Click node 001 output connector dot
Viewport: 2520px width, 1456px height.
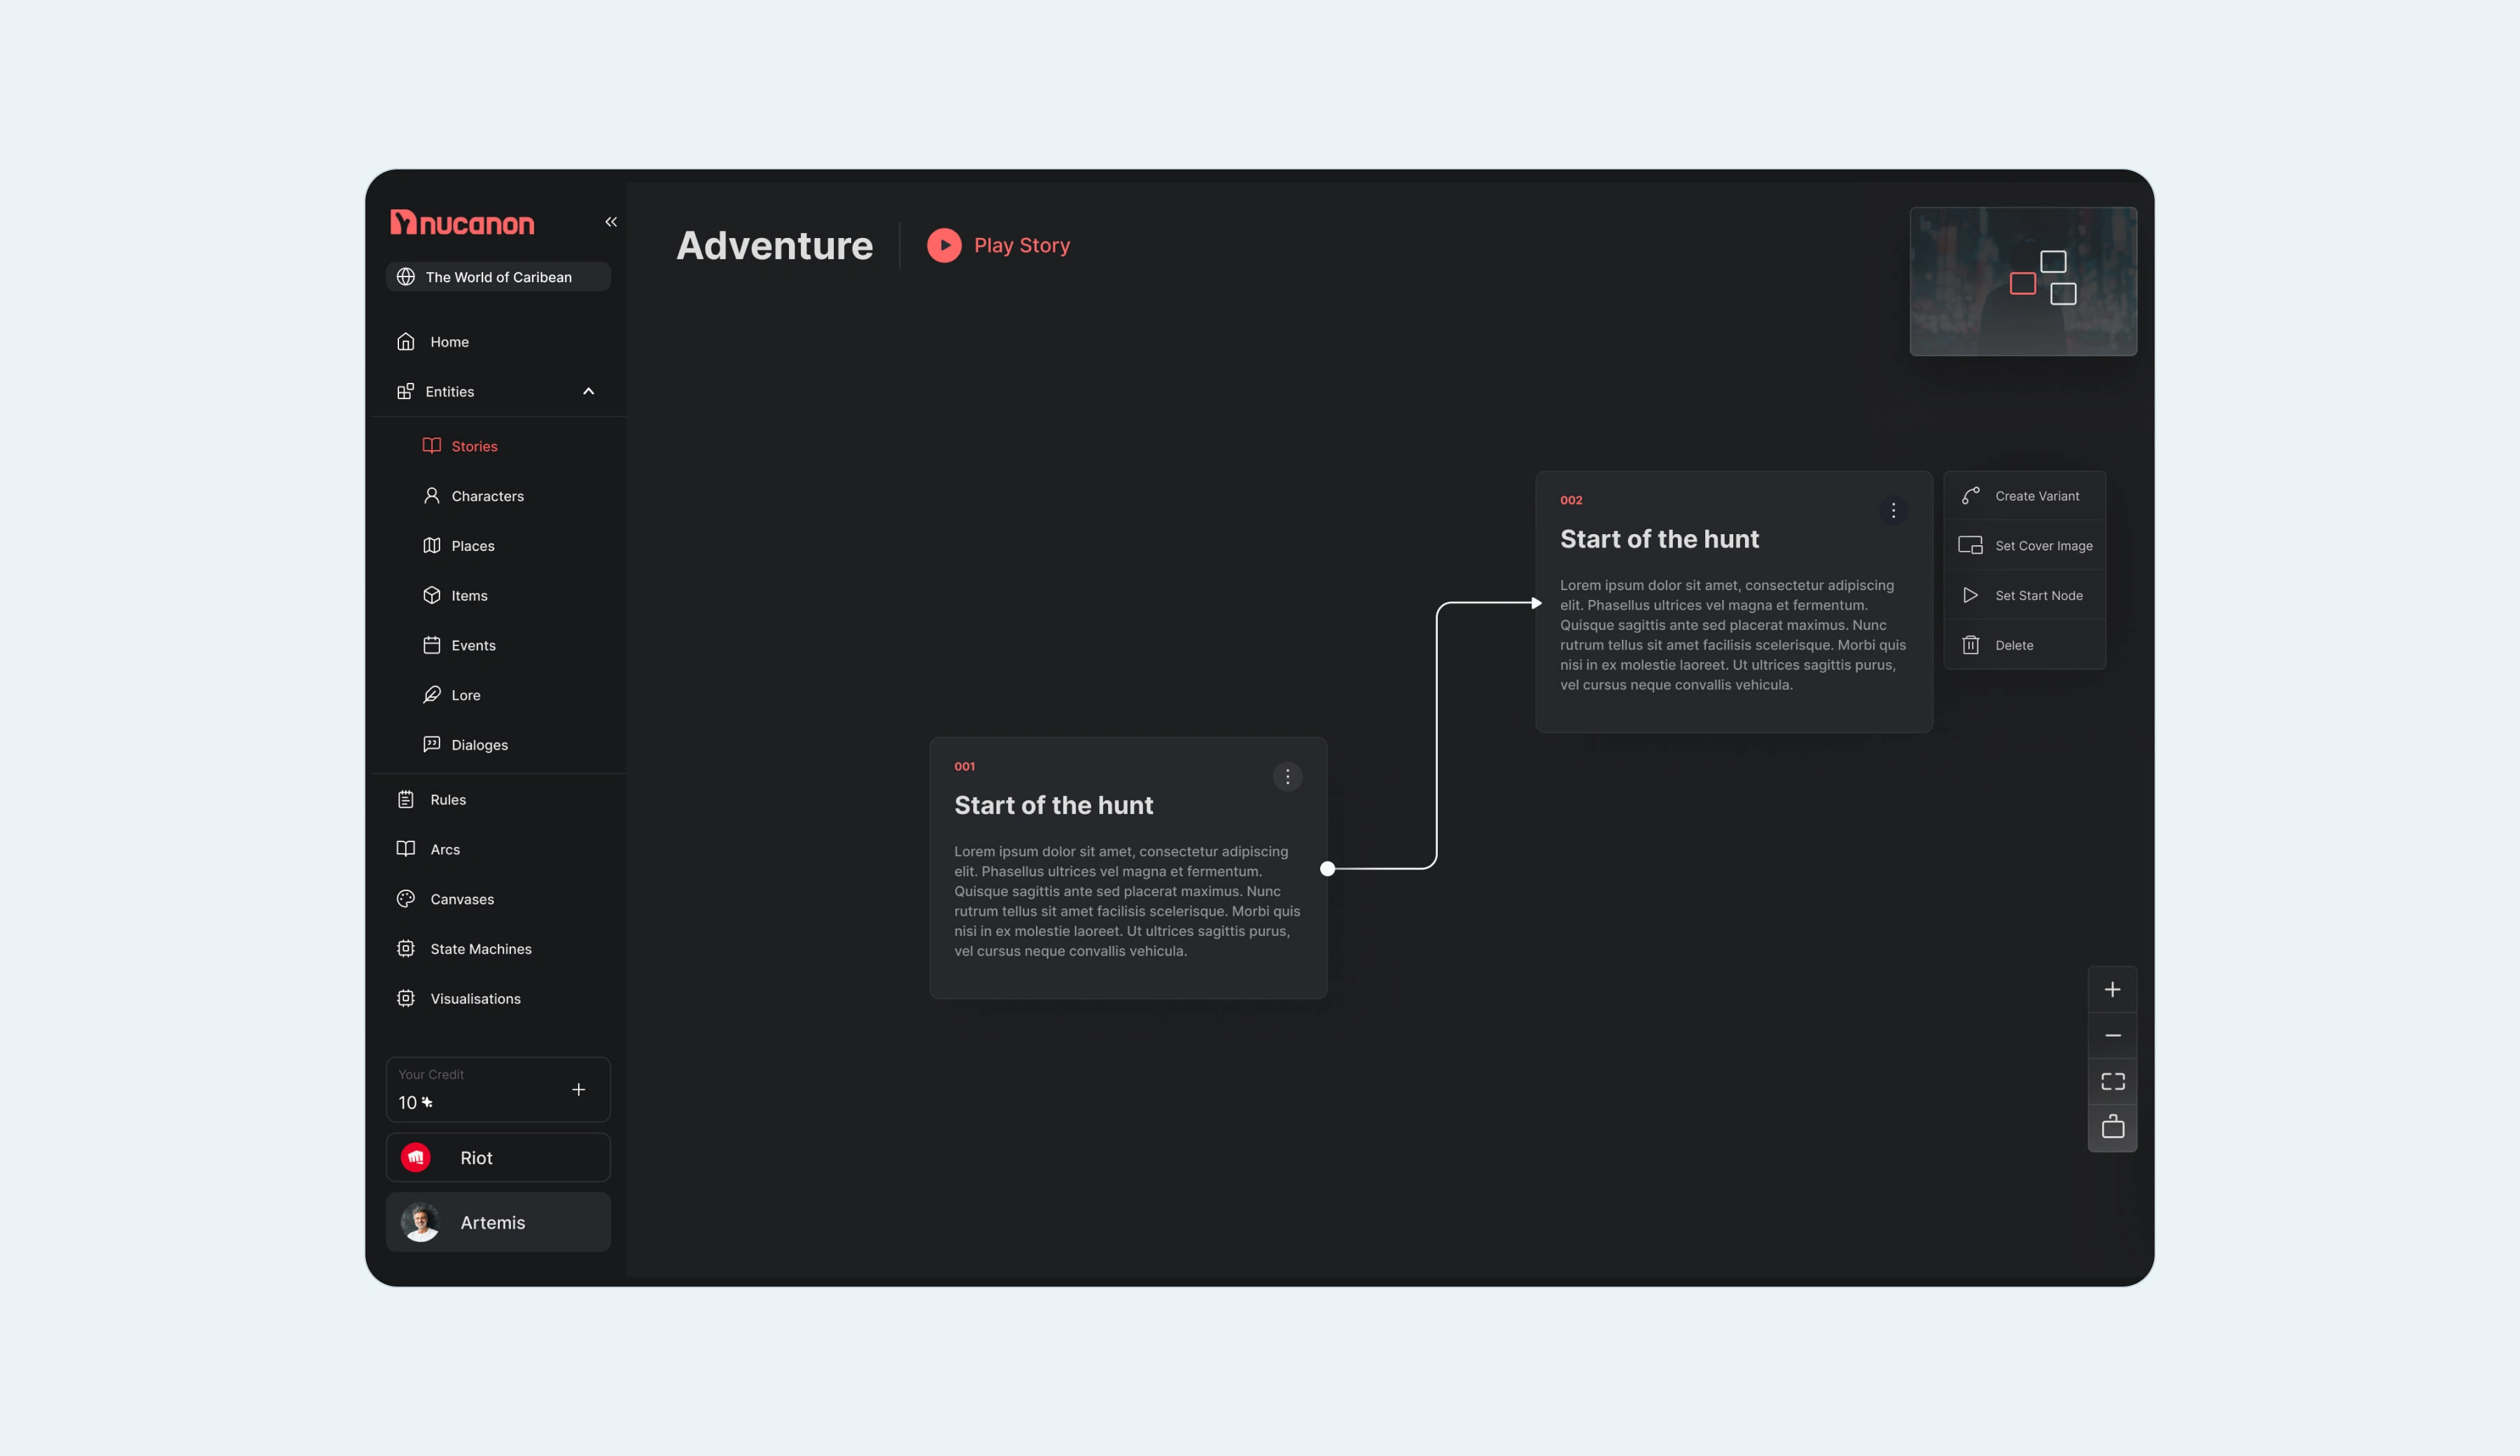pos(1328,869)
